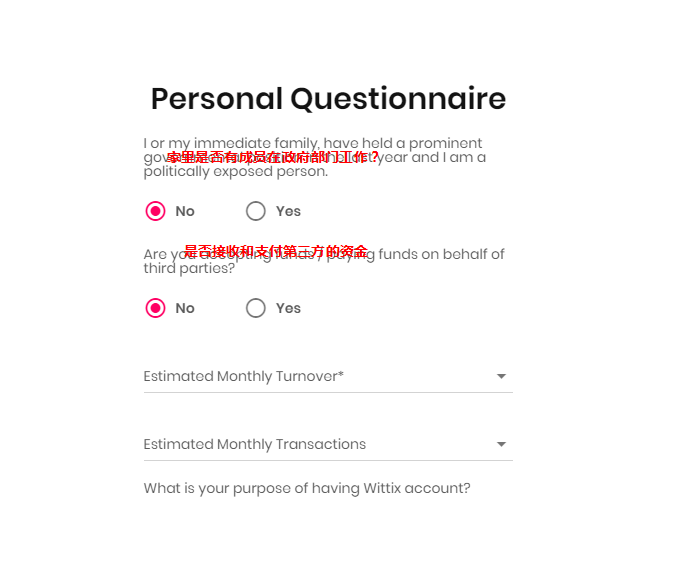The height and width of the screenshot is (579, 695).
Task: Click the 'No' label under third parties question
Action: coord(185,308)
